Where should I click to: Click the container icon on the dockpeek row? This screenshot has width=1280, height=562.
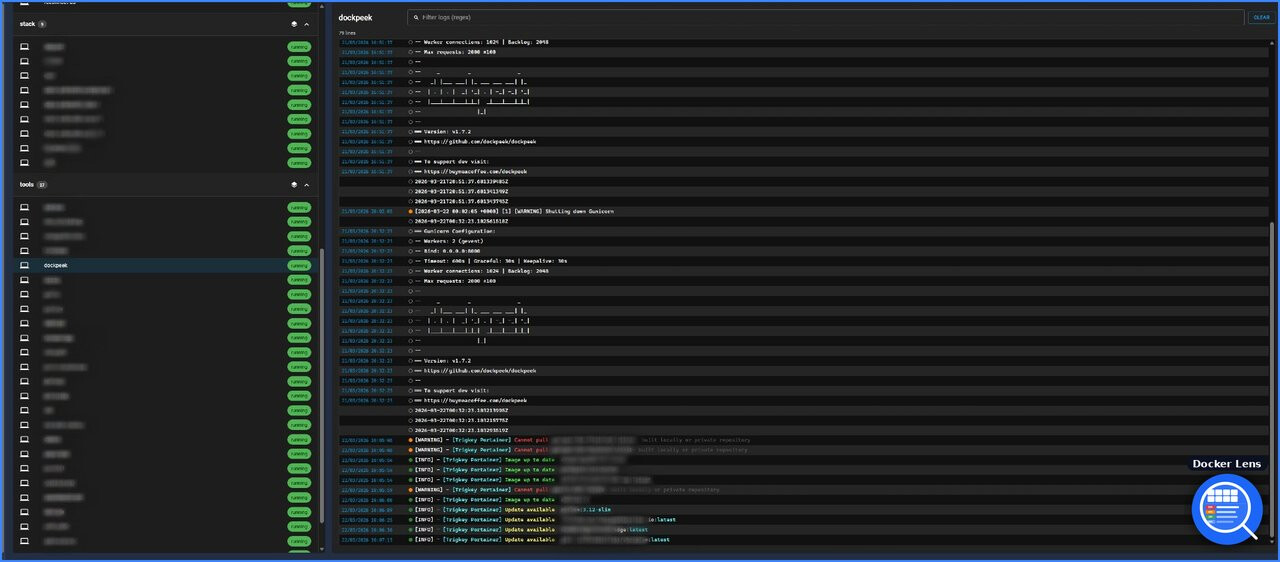[25, 266]
